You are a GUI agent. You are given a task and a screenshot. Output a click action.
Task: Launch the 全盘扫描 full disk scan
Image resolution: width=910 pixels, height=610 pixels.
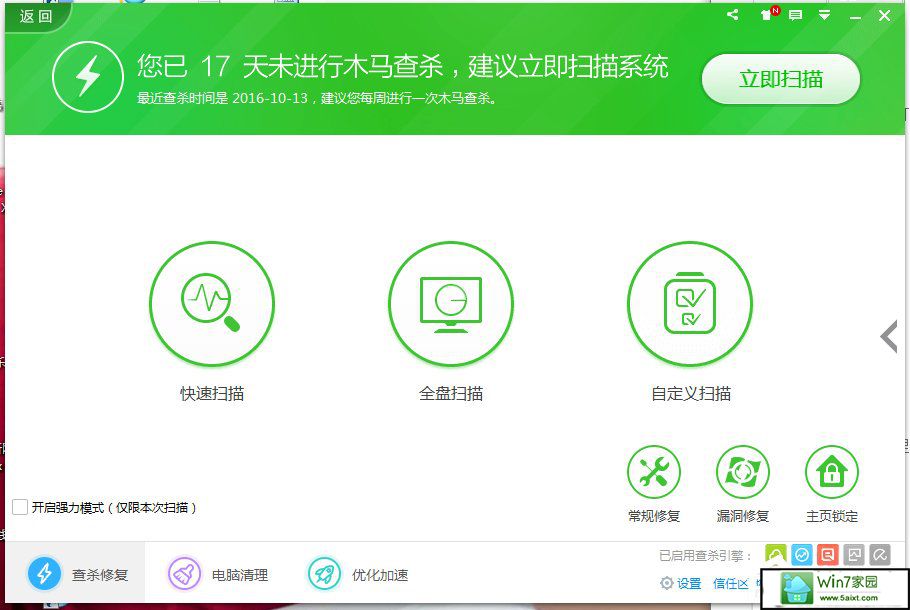451,304
